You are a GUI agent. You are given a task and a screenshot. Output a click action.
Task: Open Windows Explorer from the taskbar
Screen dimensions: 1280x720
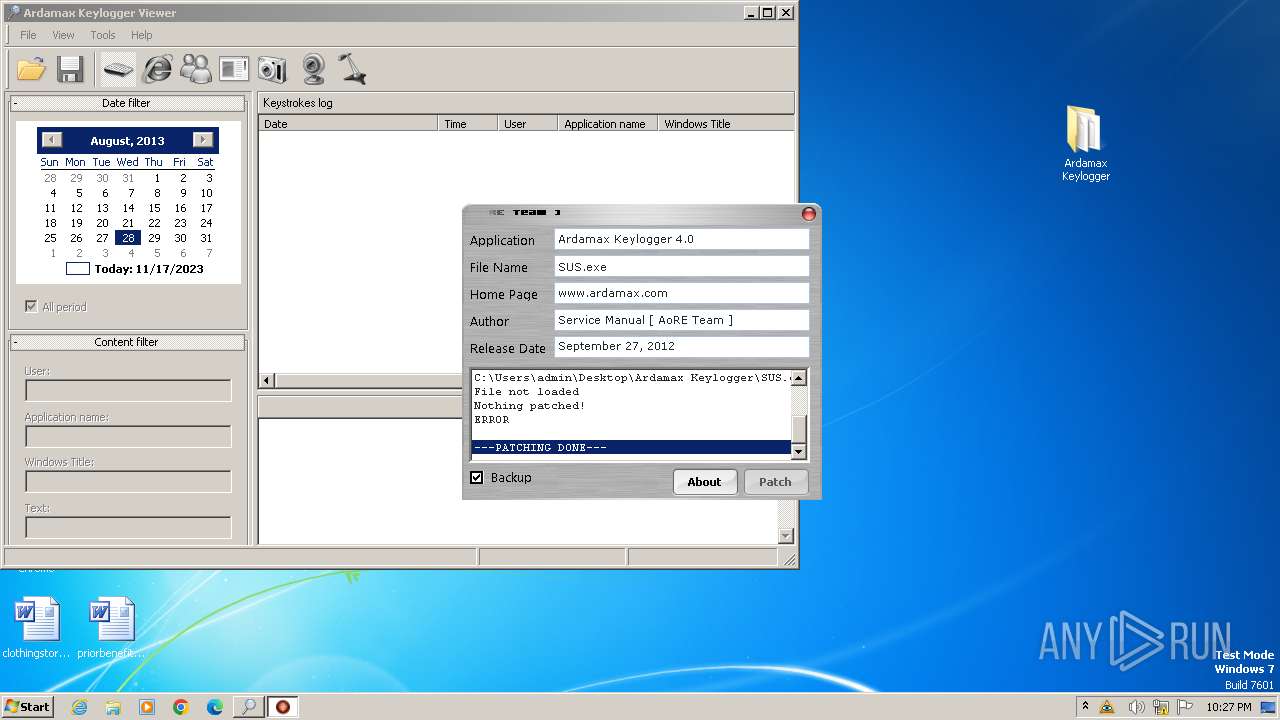pos(113,707)
